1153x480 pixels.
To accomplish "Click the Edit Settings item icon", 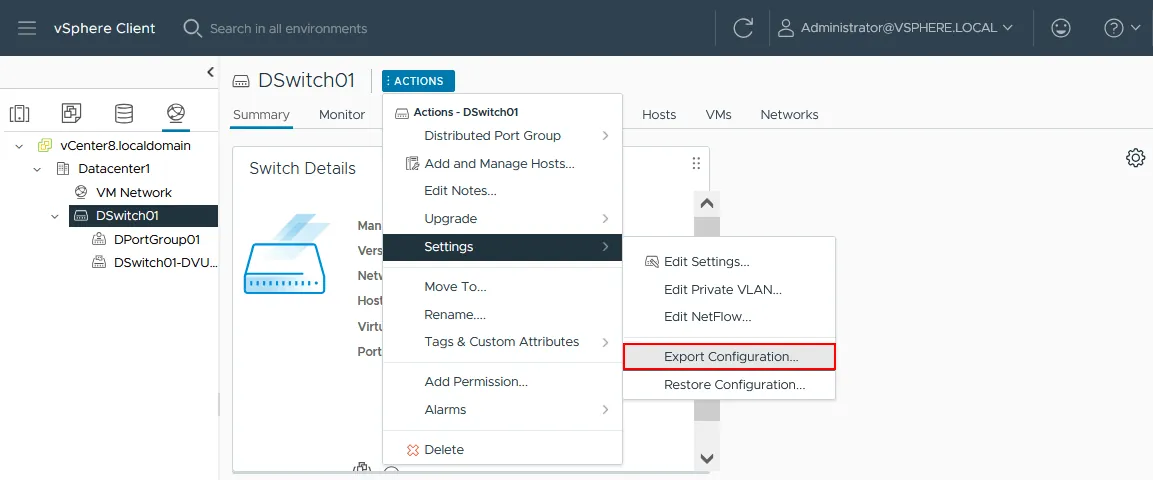I will (652, 262).
